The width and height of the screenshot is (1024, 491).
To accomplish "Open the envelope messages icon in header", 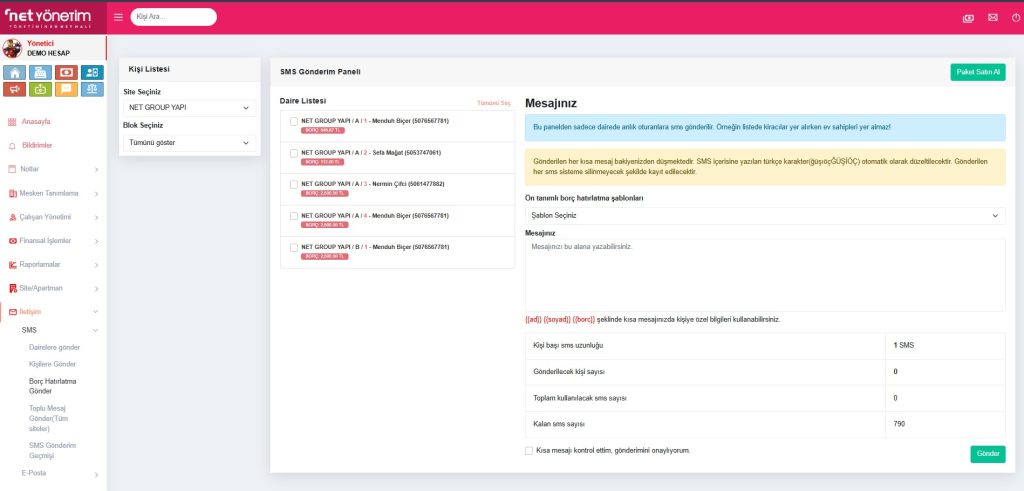I will (992, 17).
